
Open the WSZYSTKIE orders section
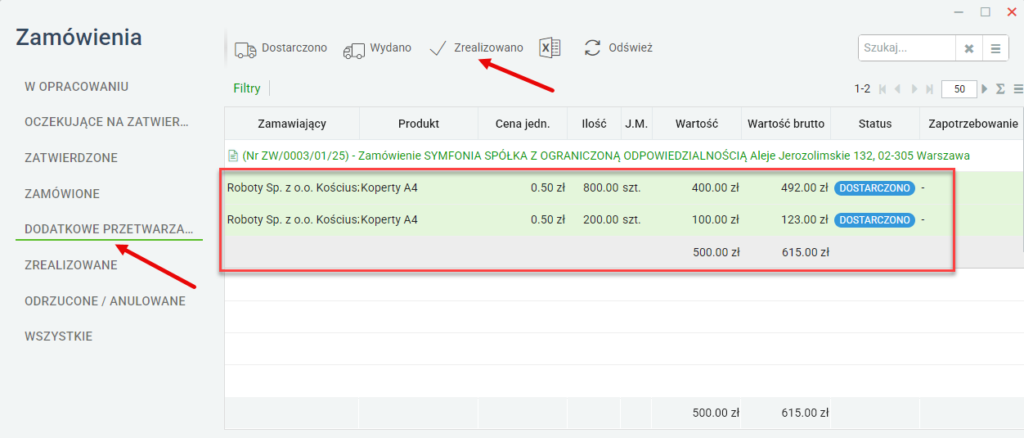pos(58,337)
